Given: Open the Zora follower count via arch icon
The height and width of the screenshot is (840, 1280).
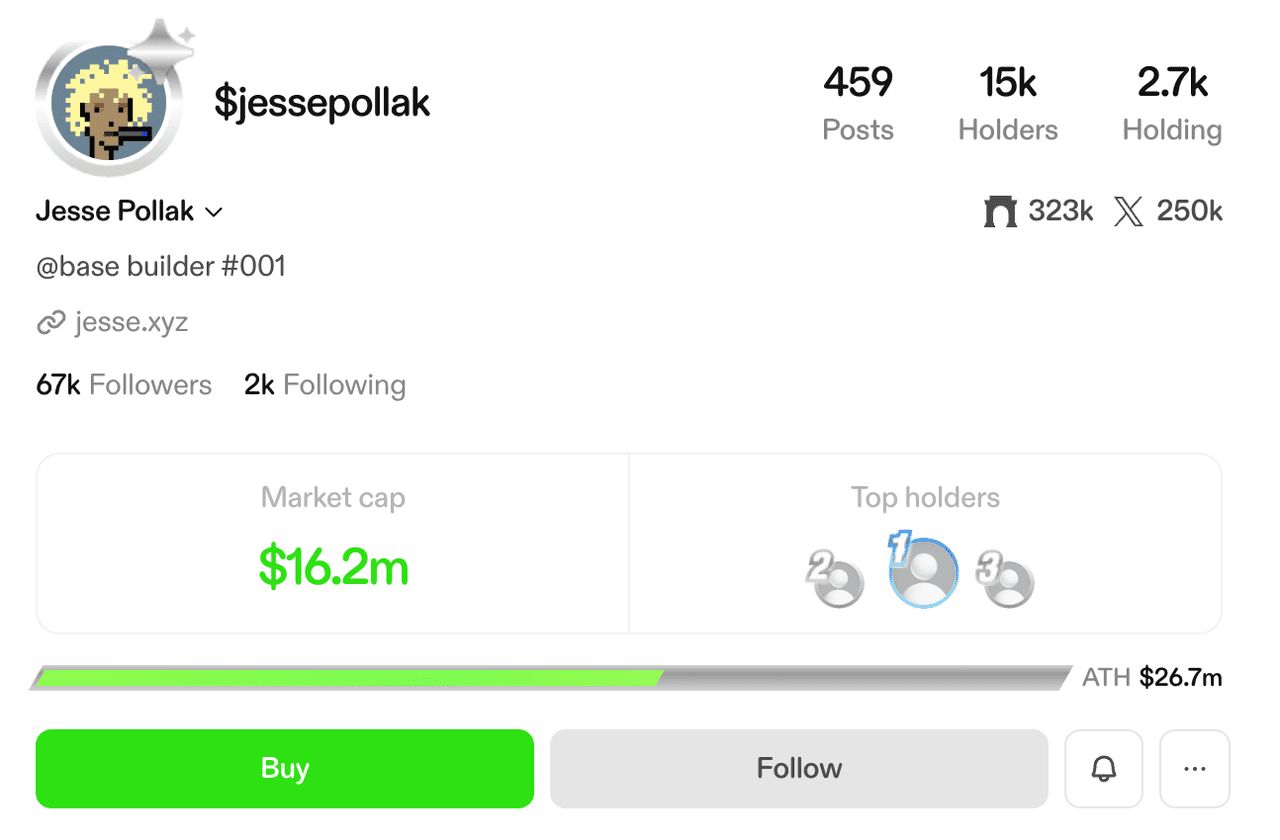Looking at the screenshot, I should [x=1038, y=211].
